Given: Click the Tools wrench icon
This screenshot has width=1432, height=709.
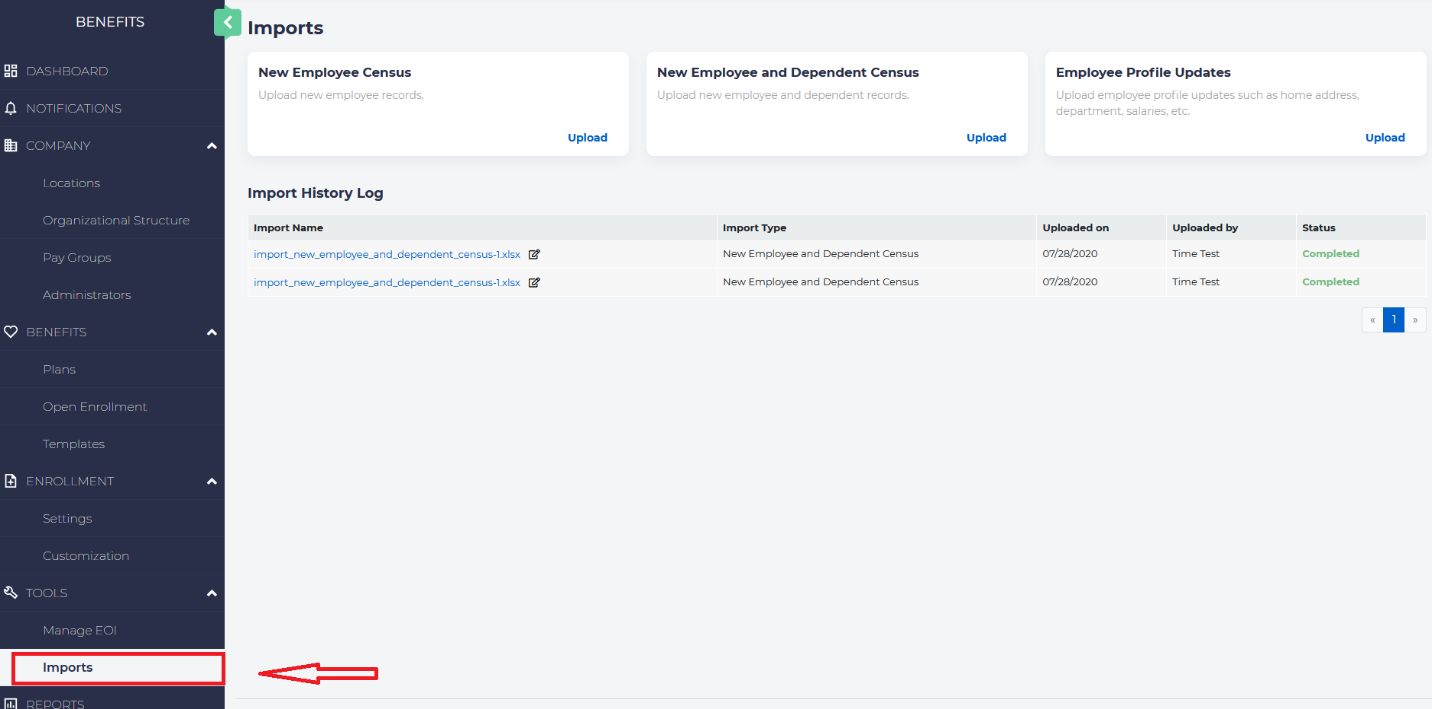Looking at the screenshot, I should pyautogui.click(x=11, y=593).
